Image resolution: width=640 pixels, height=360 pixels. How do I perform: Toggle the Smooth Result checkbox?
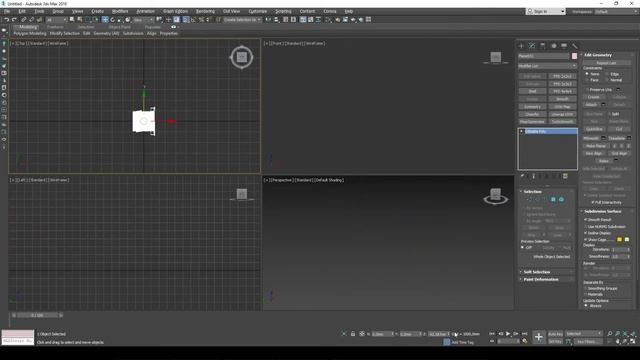point(586,220)
